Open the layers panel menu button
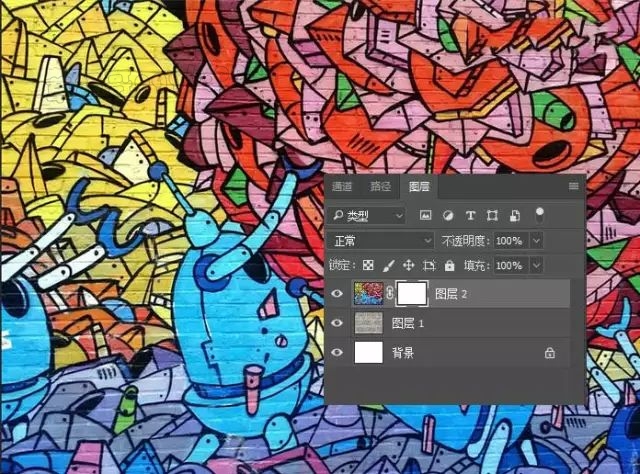Viewport: 640px width, 474px height. tap(573, 186)
